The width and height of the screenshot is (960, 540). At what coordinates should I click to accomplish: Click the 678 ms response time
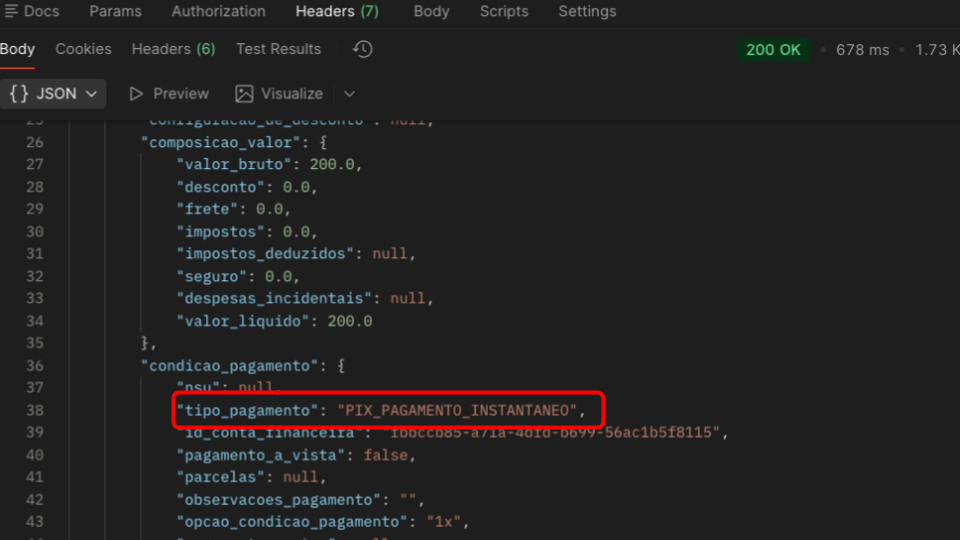click(x=862, y=50)
